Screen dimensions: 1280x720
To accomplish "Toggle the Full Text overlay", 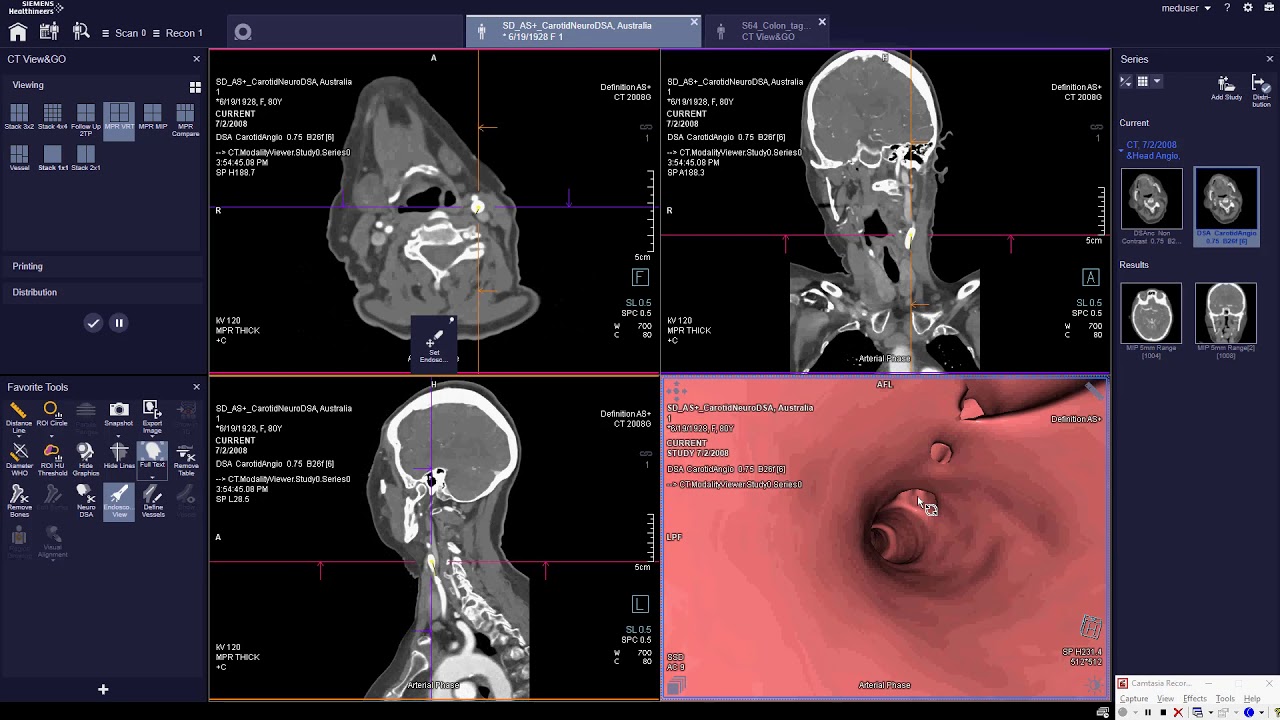I will [x=152, y=456].
